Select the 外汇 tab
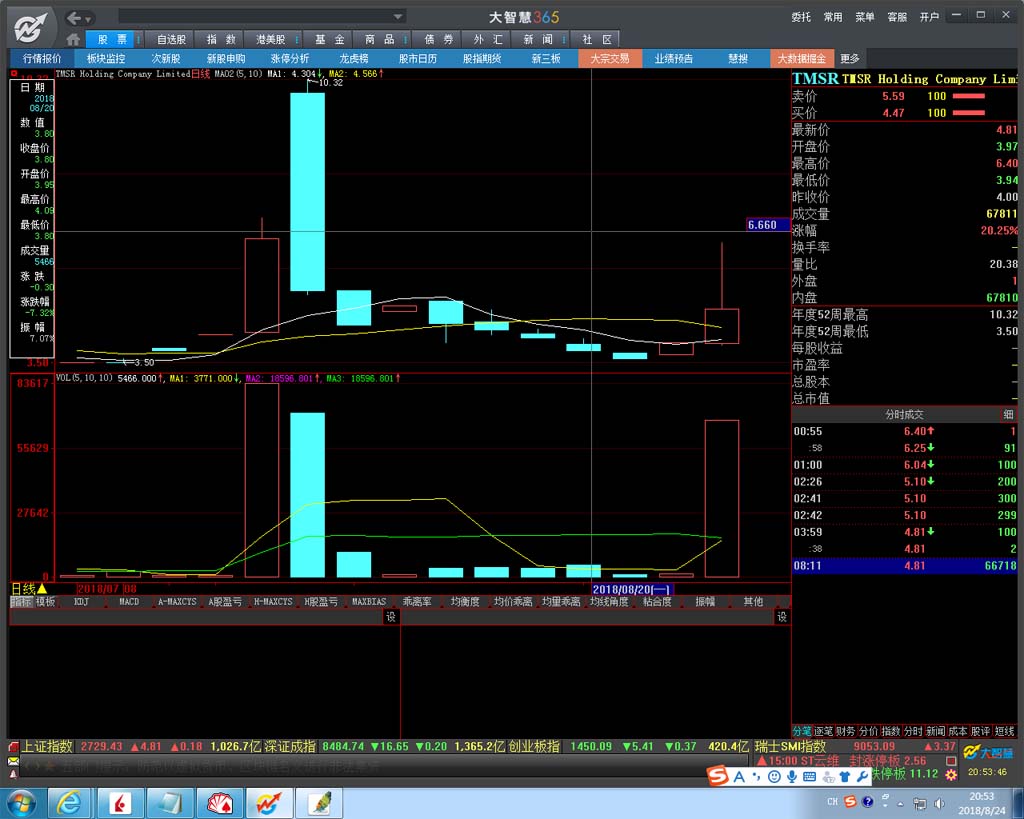The image size is (1024, 819). pos(488,40)
